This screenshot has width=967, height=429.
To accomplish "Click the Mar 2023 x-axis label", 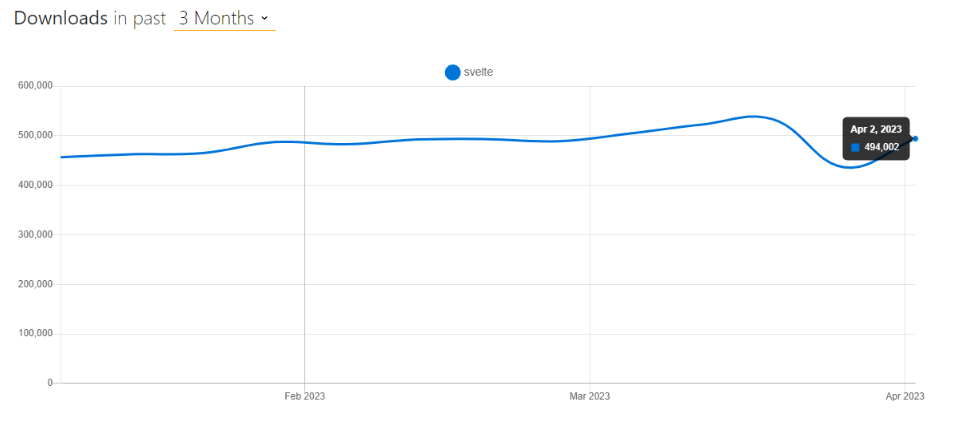I will pyautogui.click(x=590, y=397).
